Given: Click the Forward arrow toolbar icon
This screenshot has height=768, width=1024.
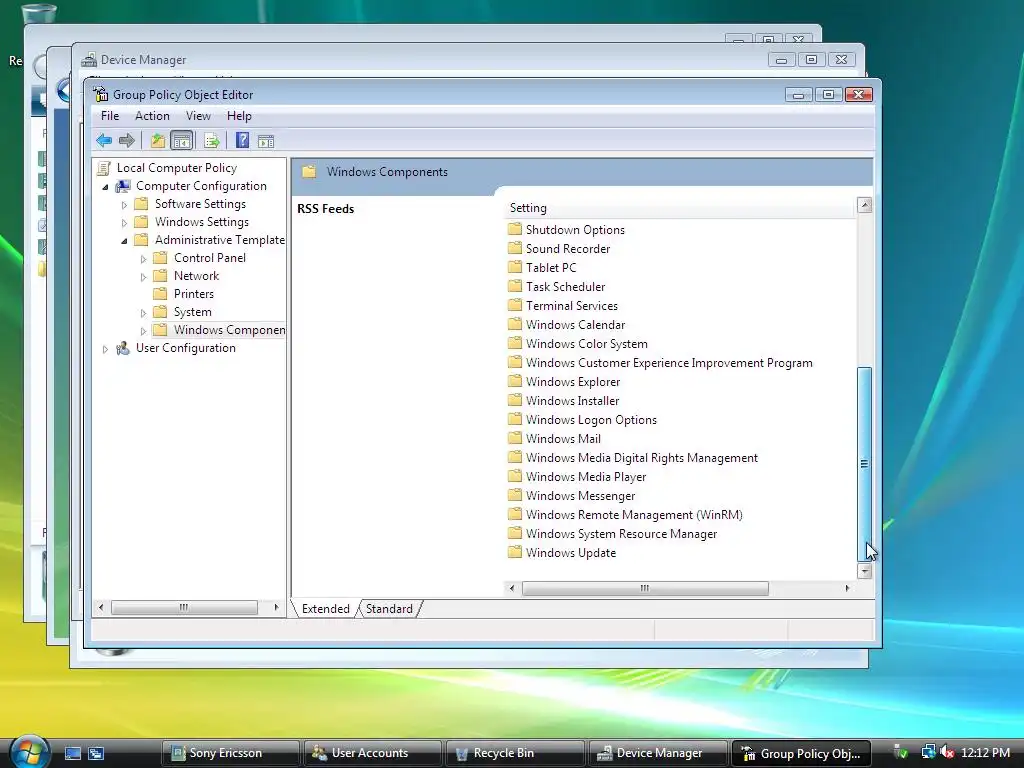Looking at the screenshot, I should tap(127, 140).
